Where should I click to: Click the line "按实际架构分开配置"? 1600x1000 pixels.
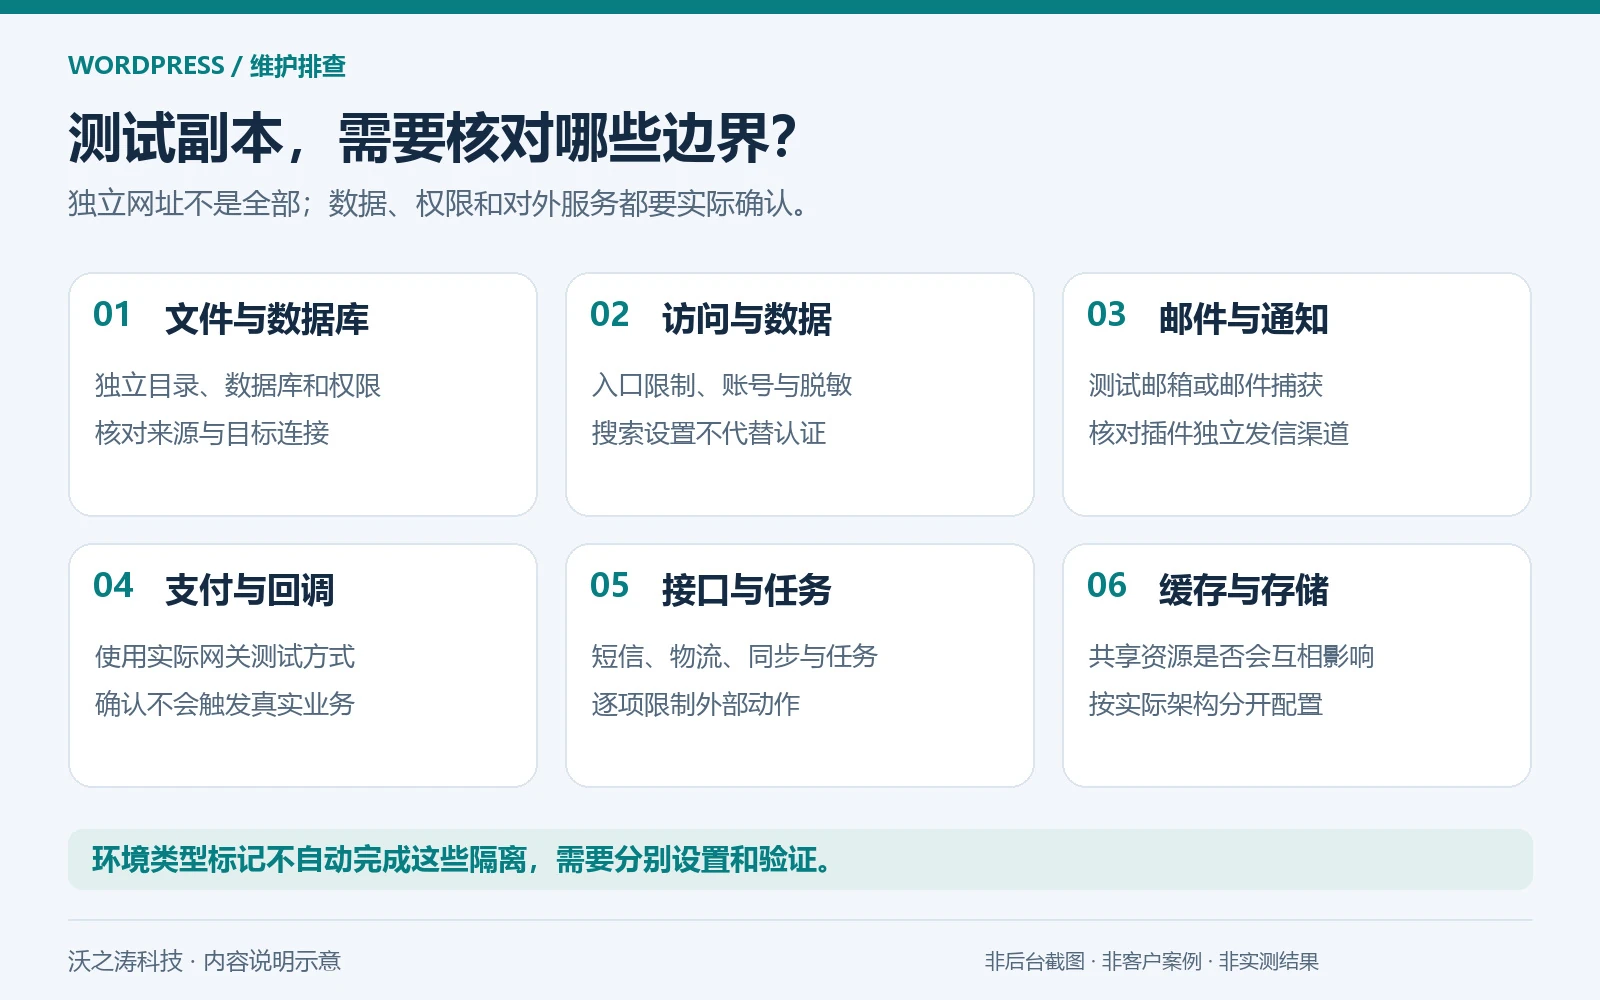click(1206, 704)
